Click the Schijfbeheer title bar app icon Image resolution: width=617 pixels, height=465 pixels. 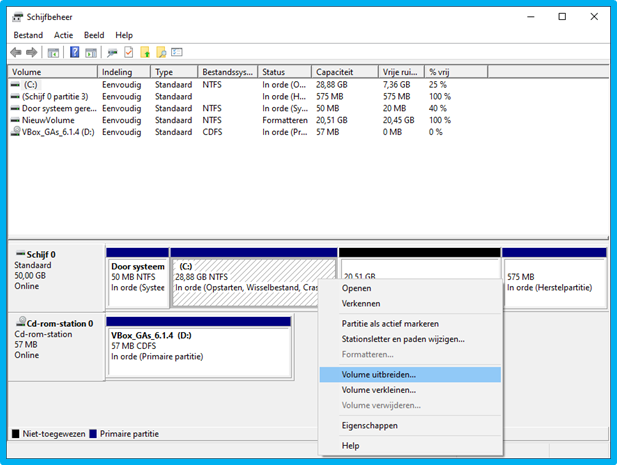pyautogui.click(x=18, y=17)
